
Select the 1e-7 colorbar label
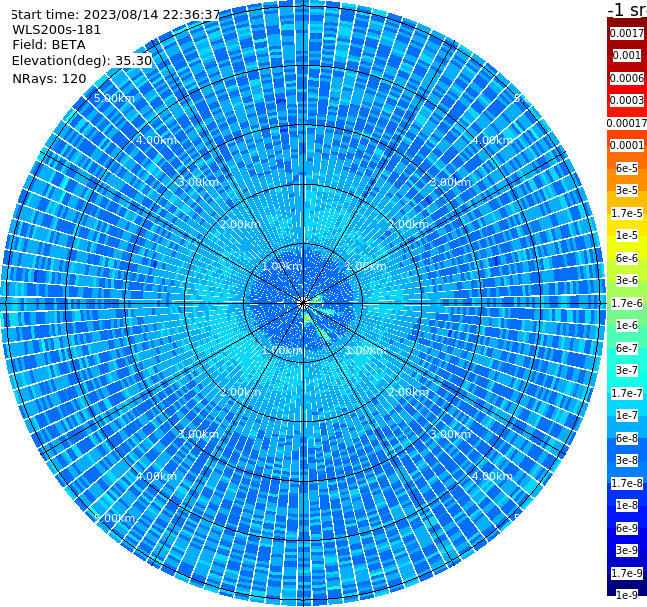tap(627, 415)
